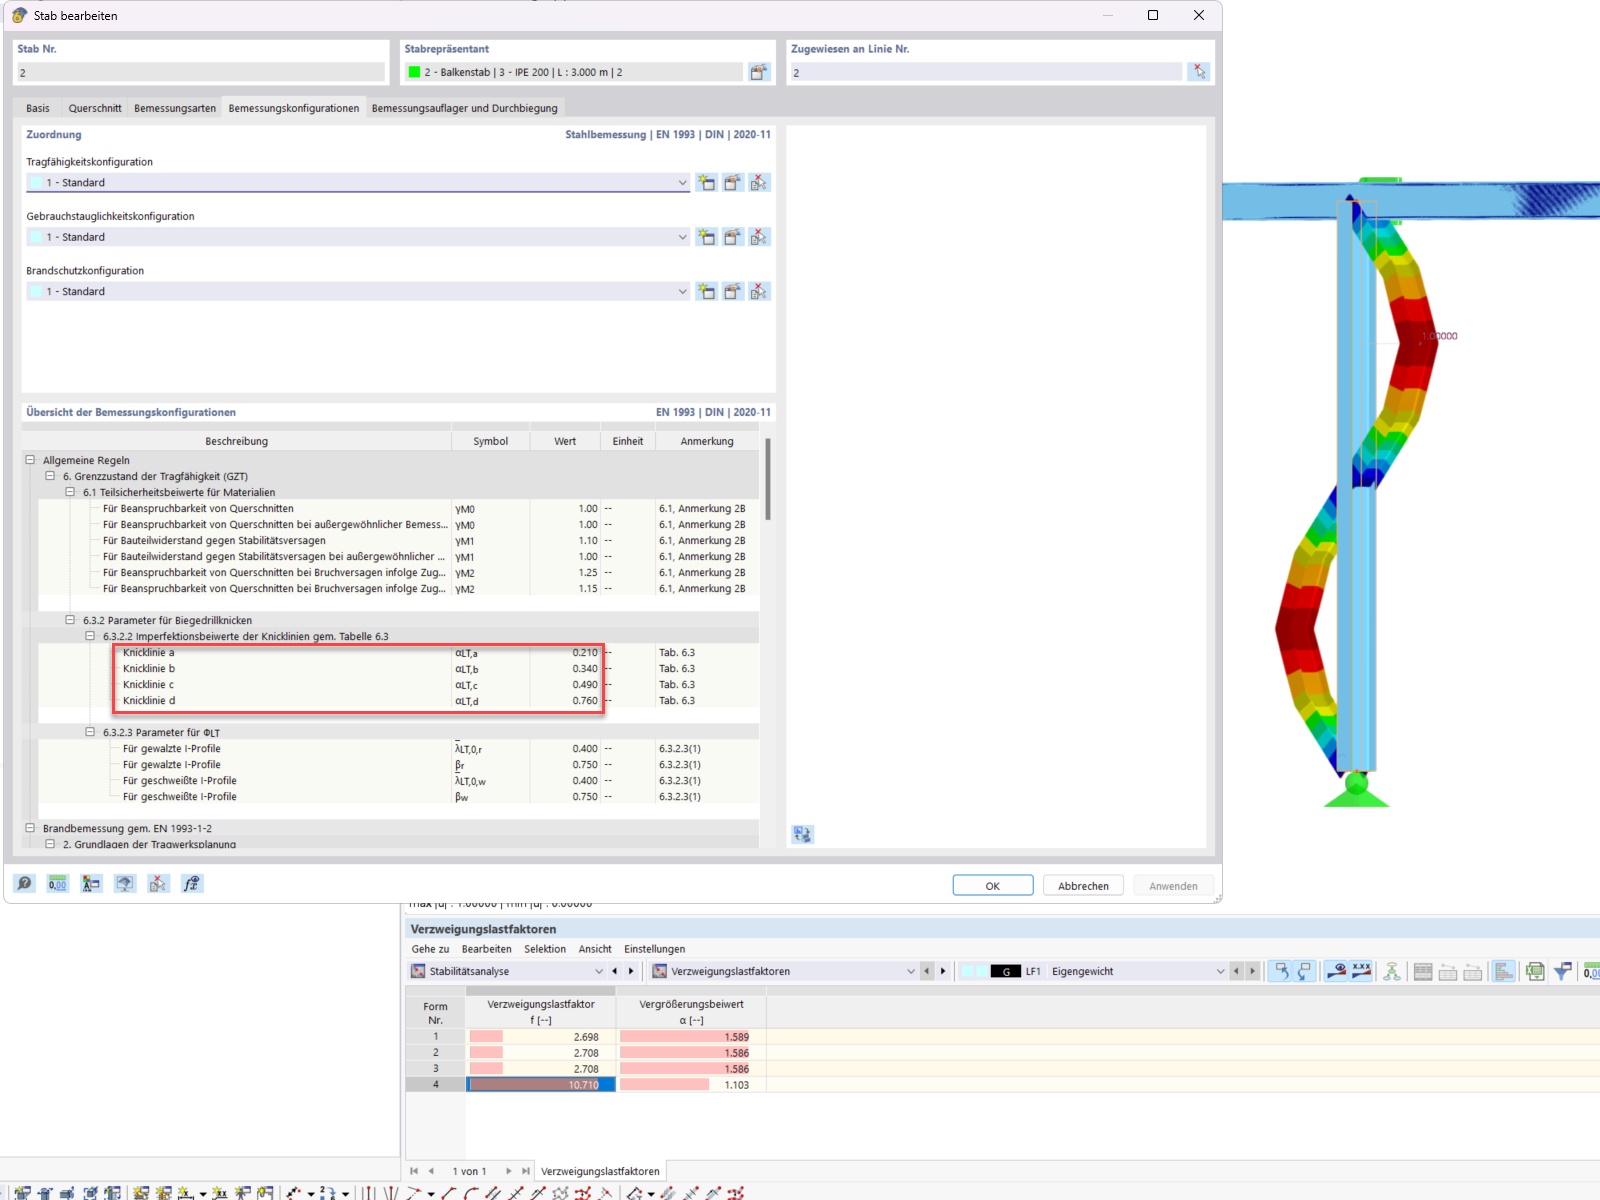Image resolution: width=1600 pixels, height=1200 pixels.
Task: Edit Stabrepräsentant icon beside IPE 200
Action: click(759, 72)
